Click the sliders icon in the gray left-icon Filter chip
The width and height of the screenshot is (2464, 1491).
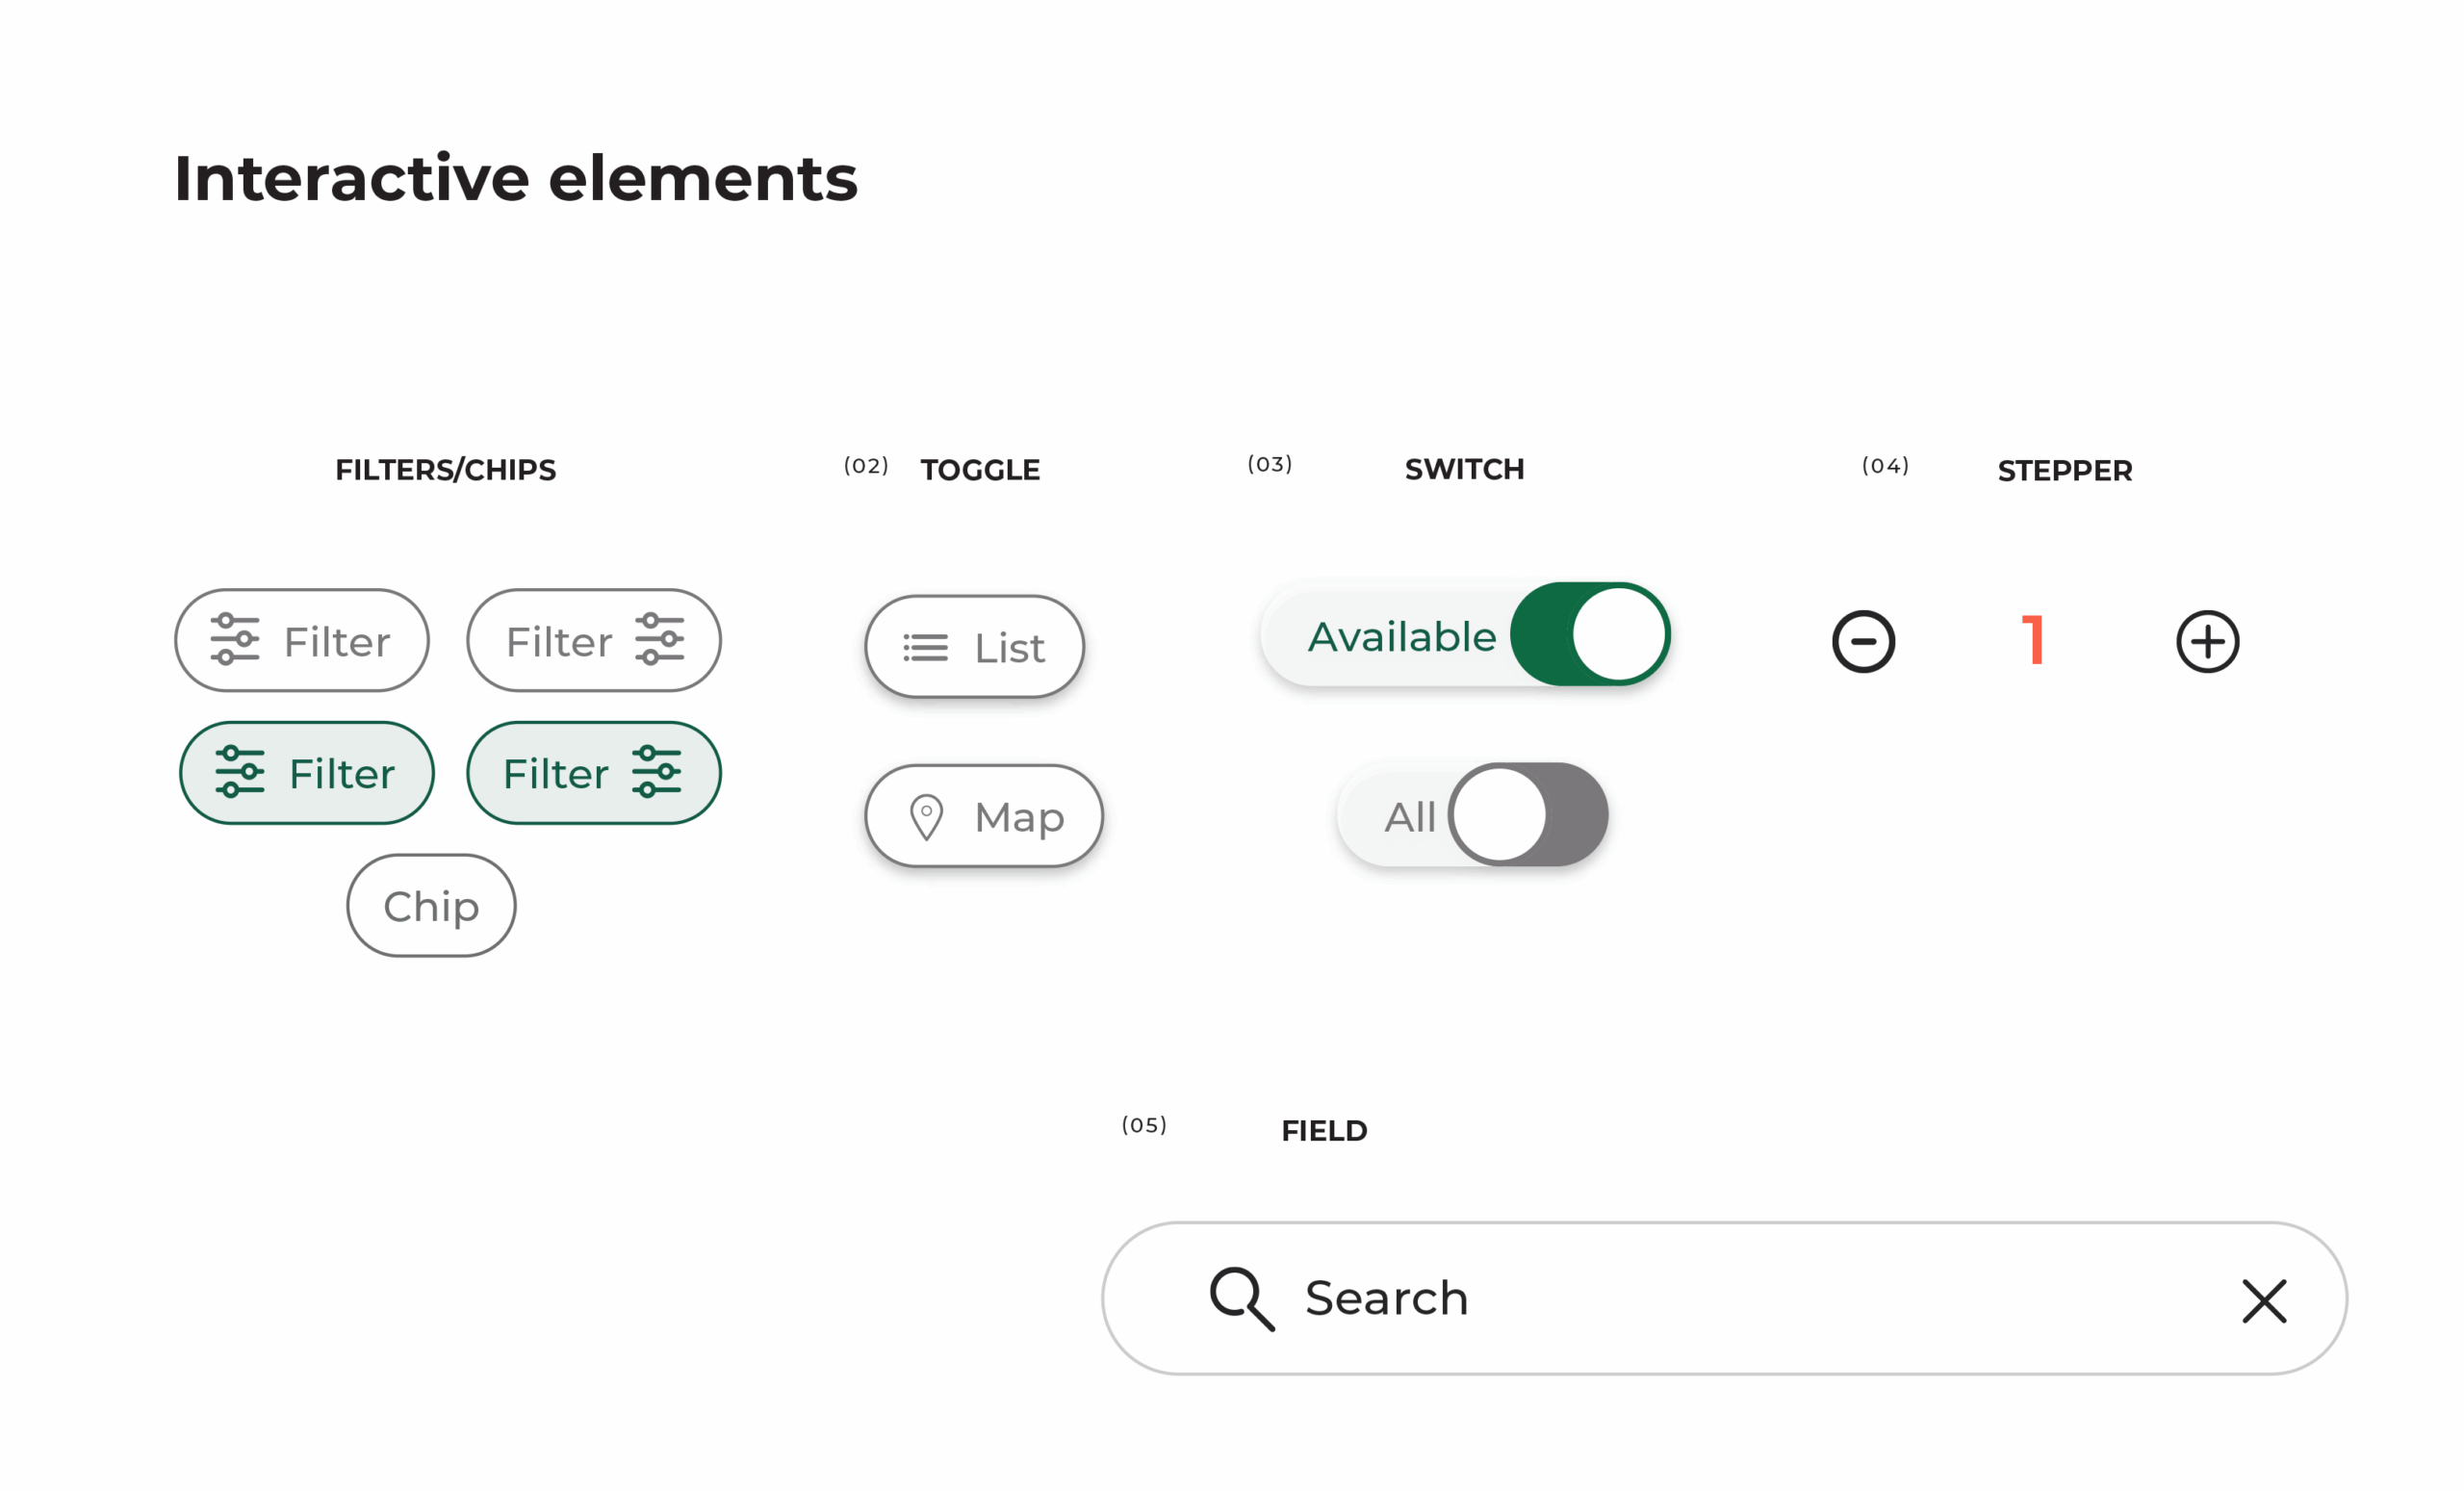[x=235, y=639]
